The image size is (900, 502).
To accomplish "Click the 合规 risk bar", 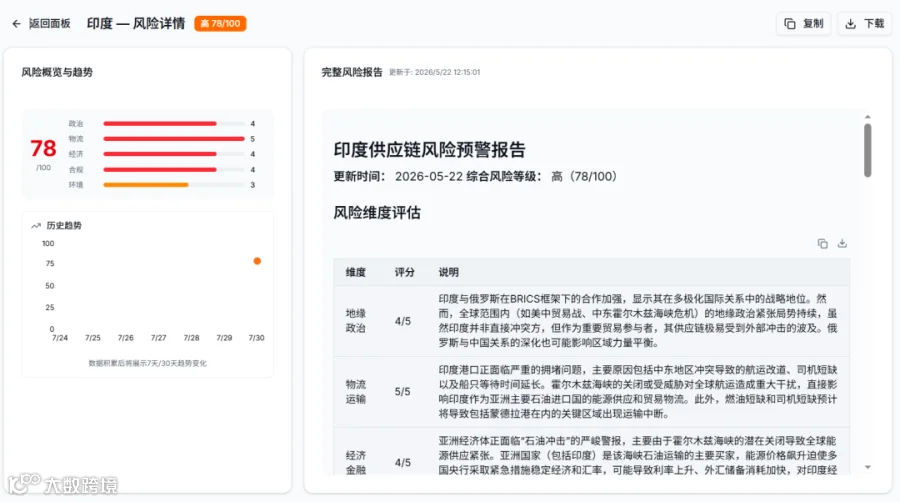I will coord(174,170).
